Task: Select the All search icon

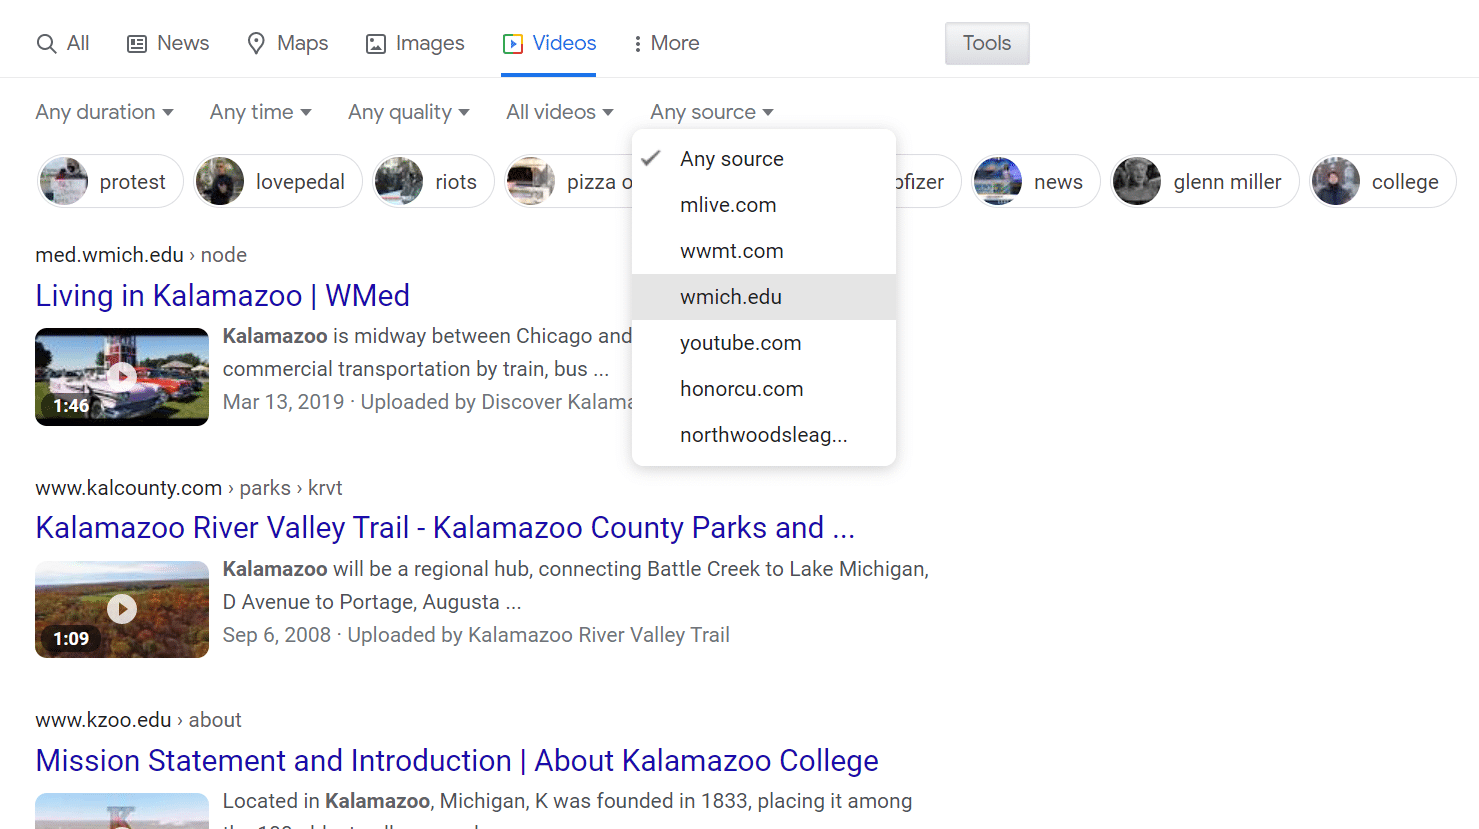Action: click(46, 43)
